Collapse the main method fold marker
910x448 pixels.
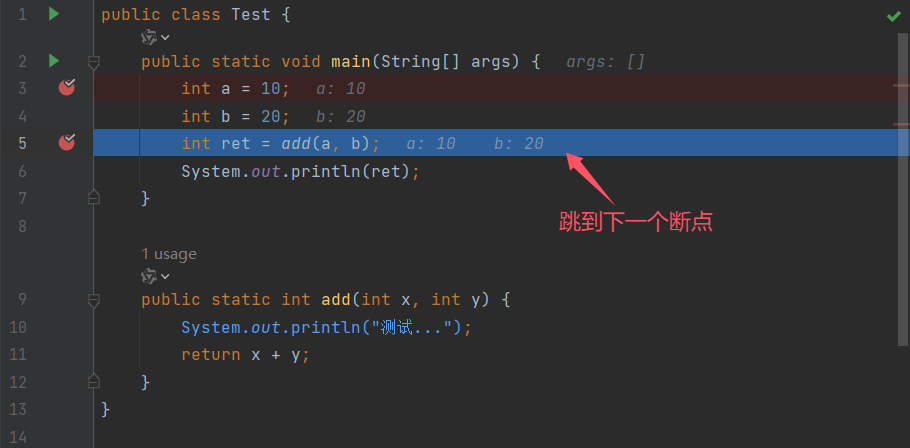tap(93, 62)
